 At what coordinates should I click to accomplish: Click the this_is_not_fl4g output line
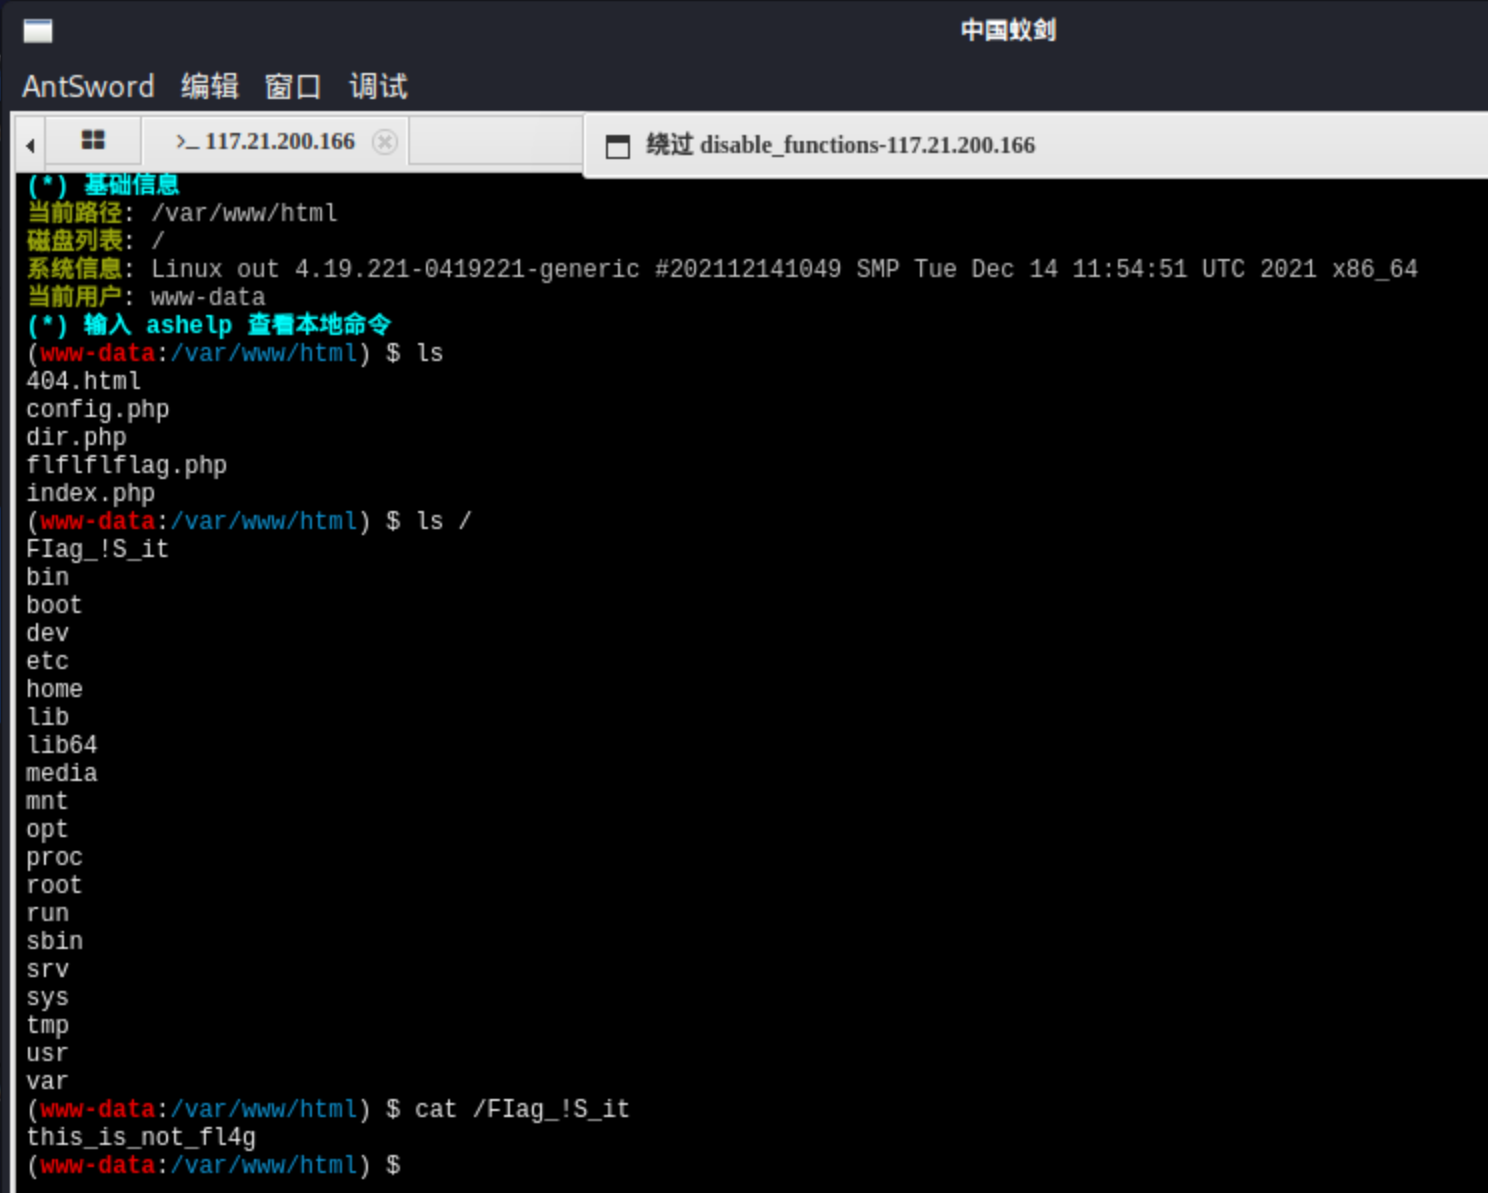click(x=141, y=1137)
